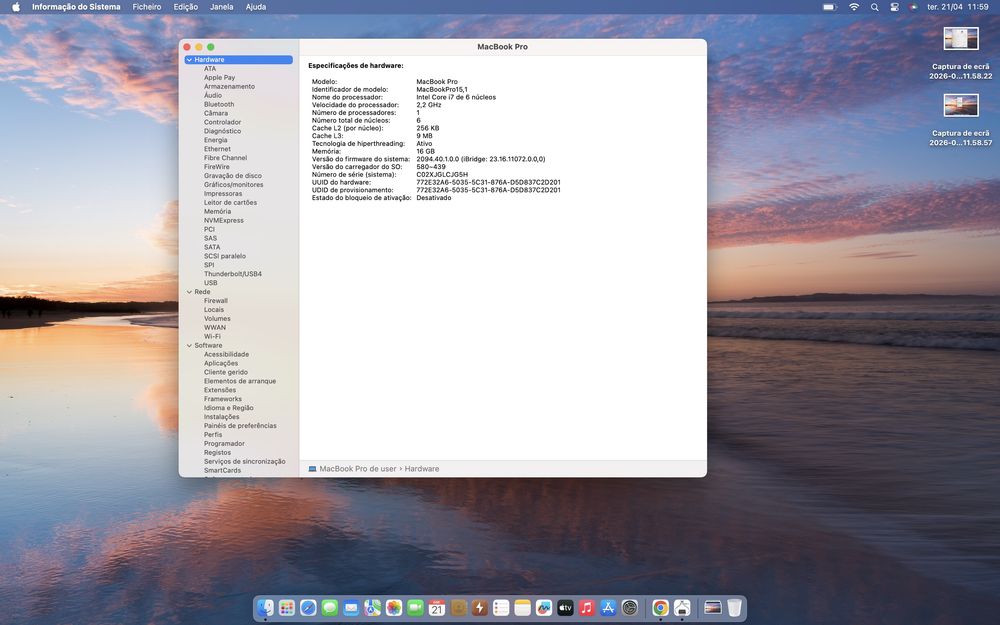
Task: Click MacBook Pro de user in path bar
Action: [x=358, y=469]
